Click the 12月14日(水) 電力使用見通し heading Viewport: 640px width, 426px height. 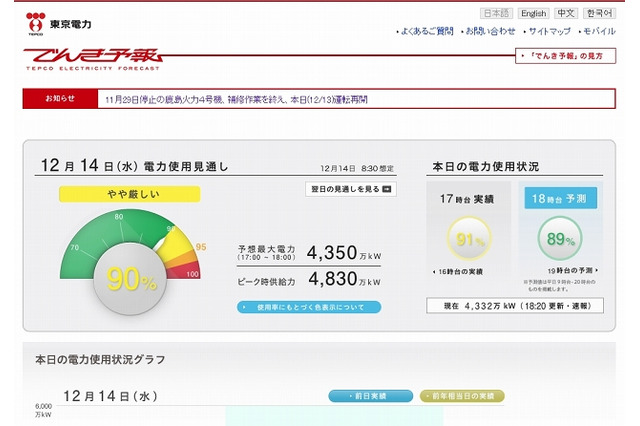point(134,166)
